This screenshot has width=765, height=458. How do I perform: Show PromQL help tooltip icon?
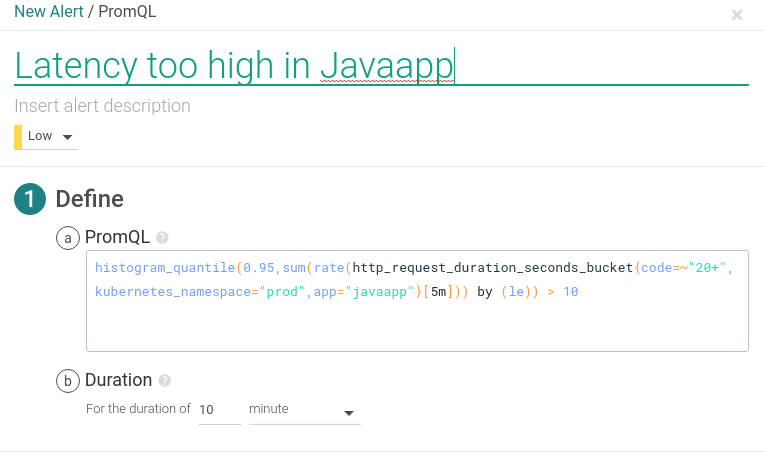162,238
